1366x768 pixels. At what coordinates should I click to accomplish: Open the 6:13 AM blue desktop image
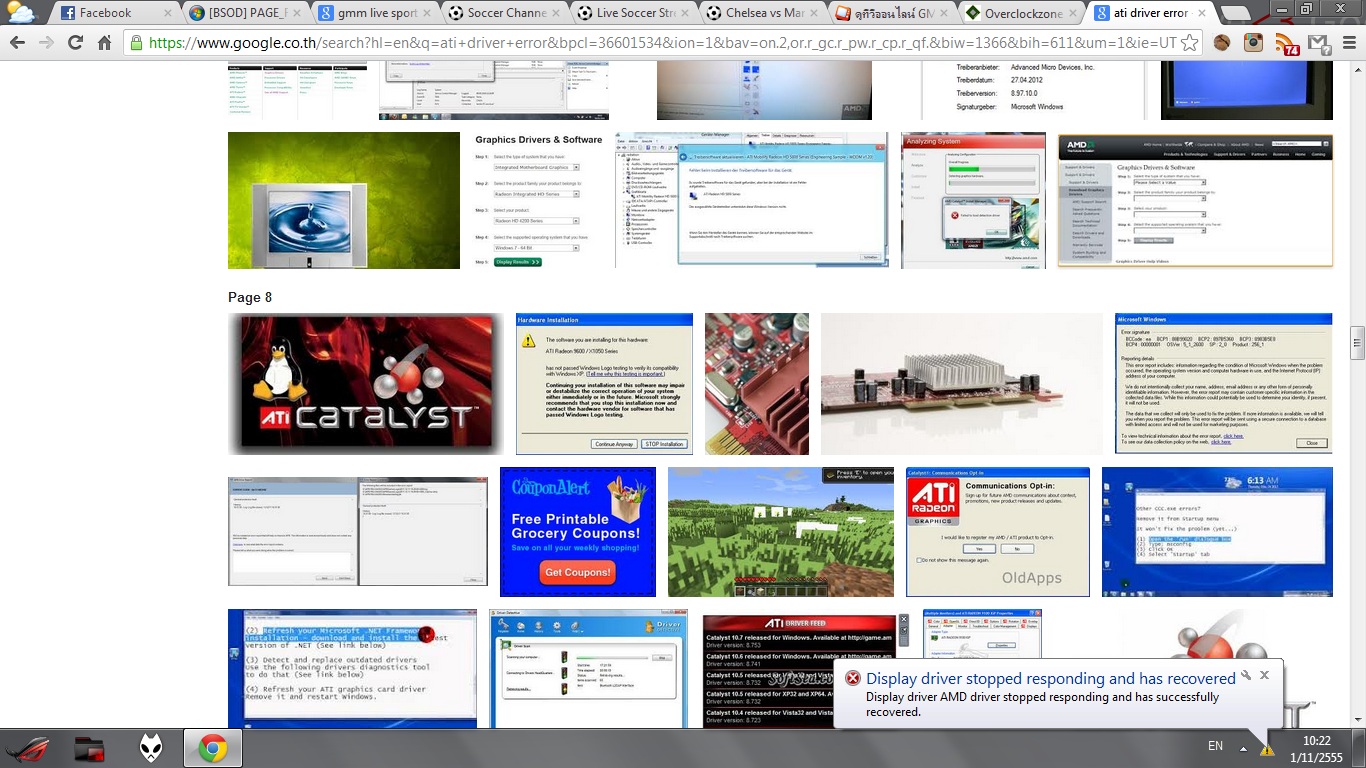(x=1217, y=532)
